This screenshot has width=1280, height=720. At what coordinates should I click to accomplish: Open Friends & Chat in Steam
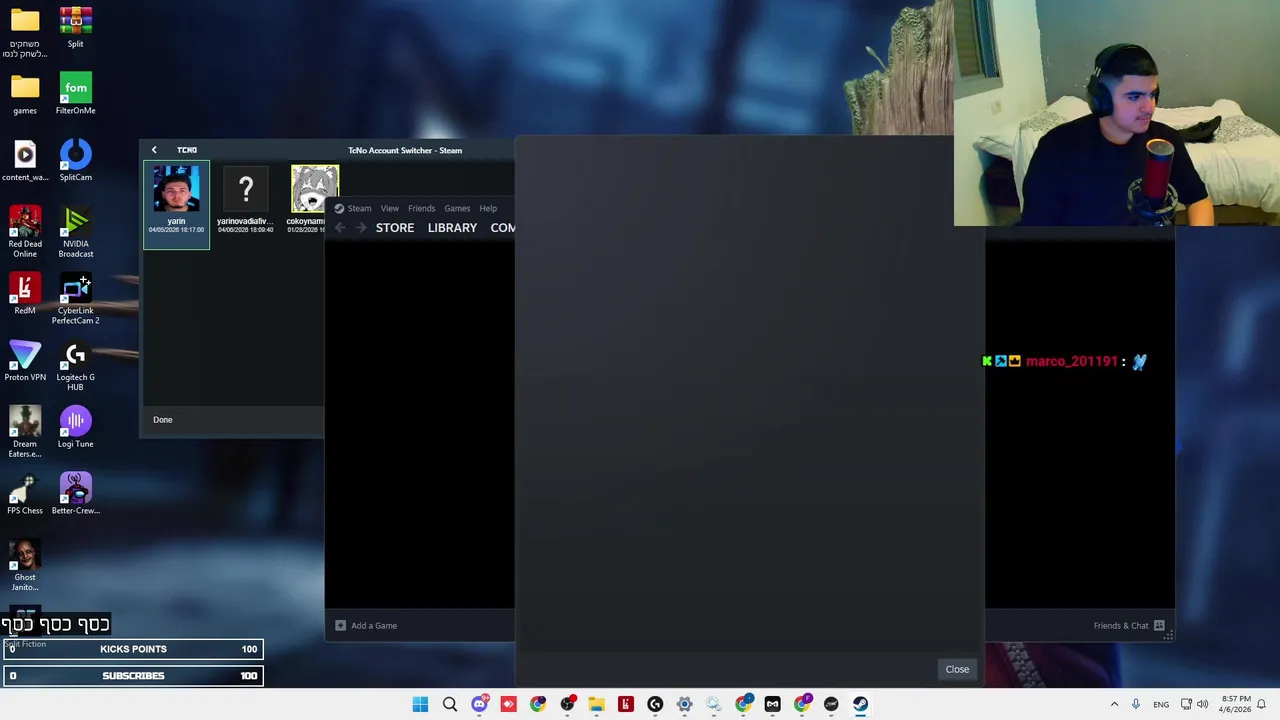1129,625
